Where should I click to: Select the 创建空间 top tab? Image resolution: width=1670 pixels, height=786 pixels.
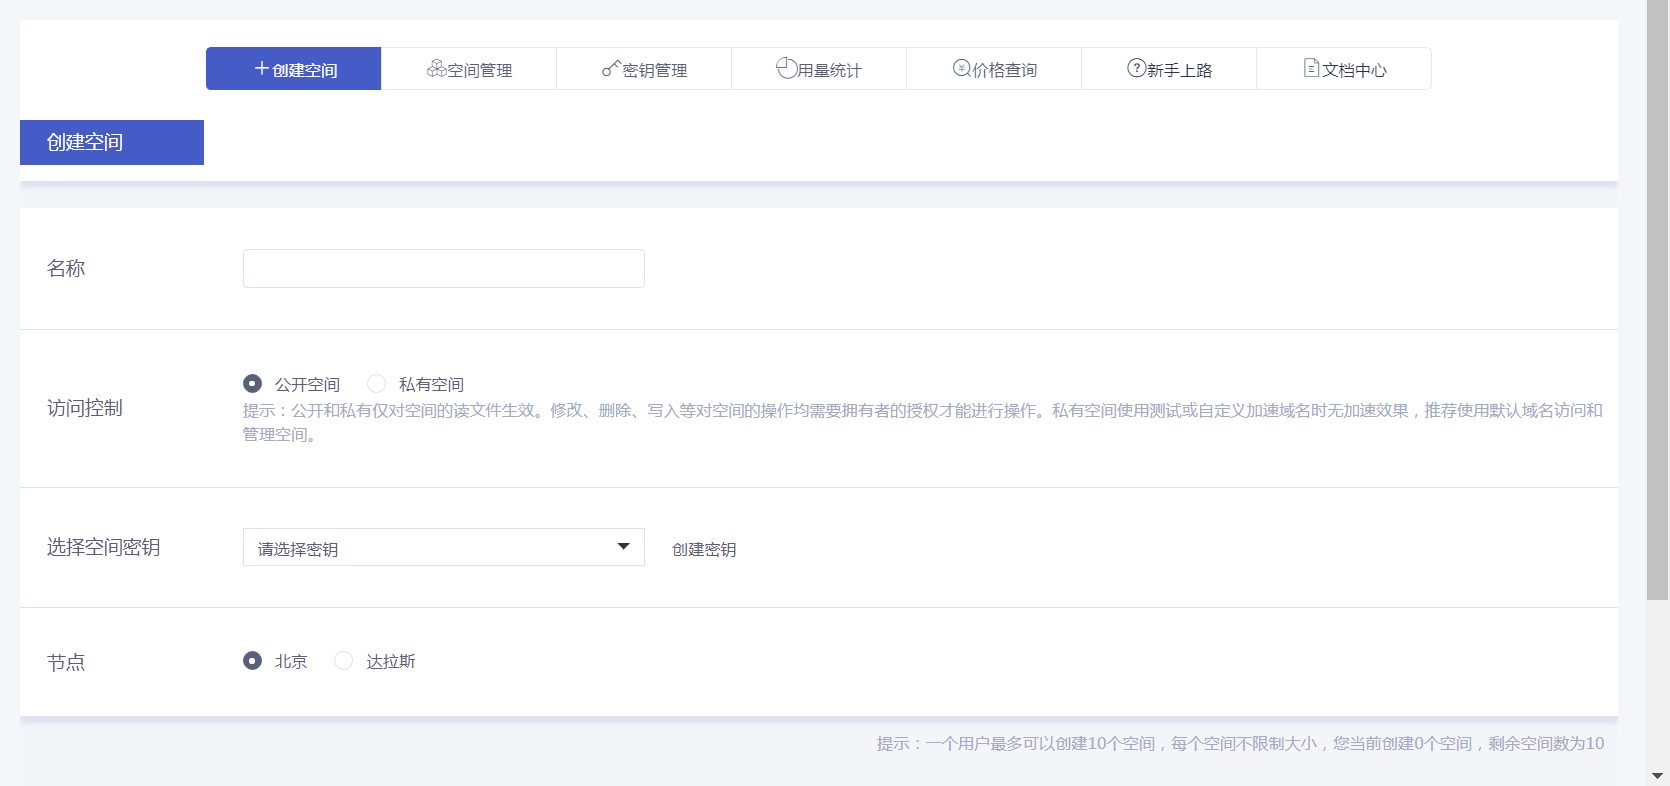point(294,69)
